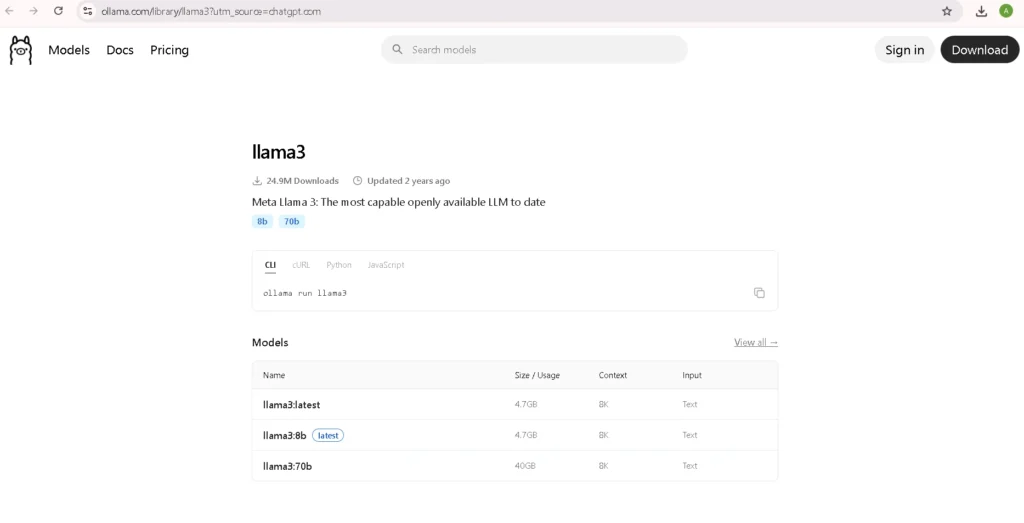Click the llama3 page heading
Viewport: 1024px width, 523px height.
point(279,152)
